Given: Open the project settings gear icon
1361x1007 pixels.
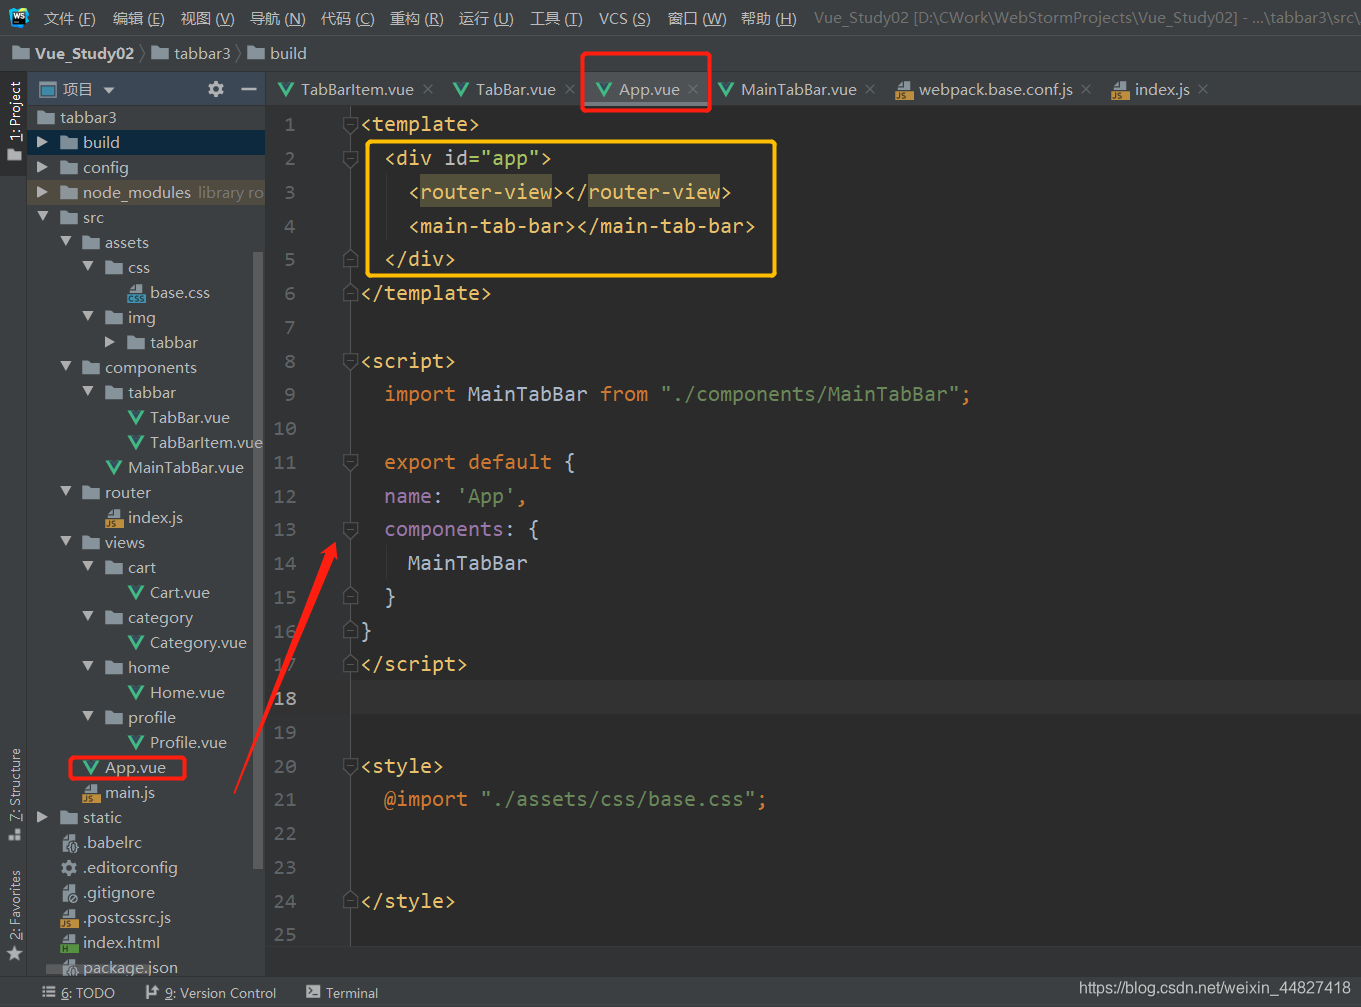Looking at the screenshot, I should (215, 89).
